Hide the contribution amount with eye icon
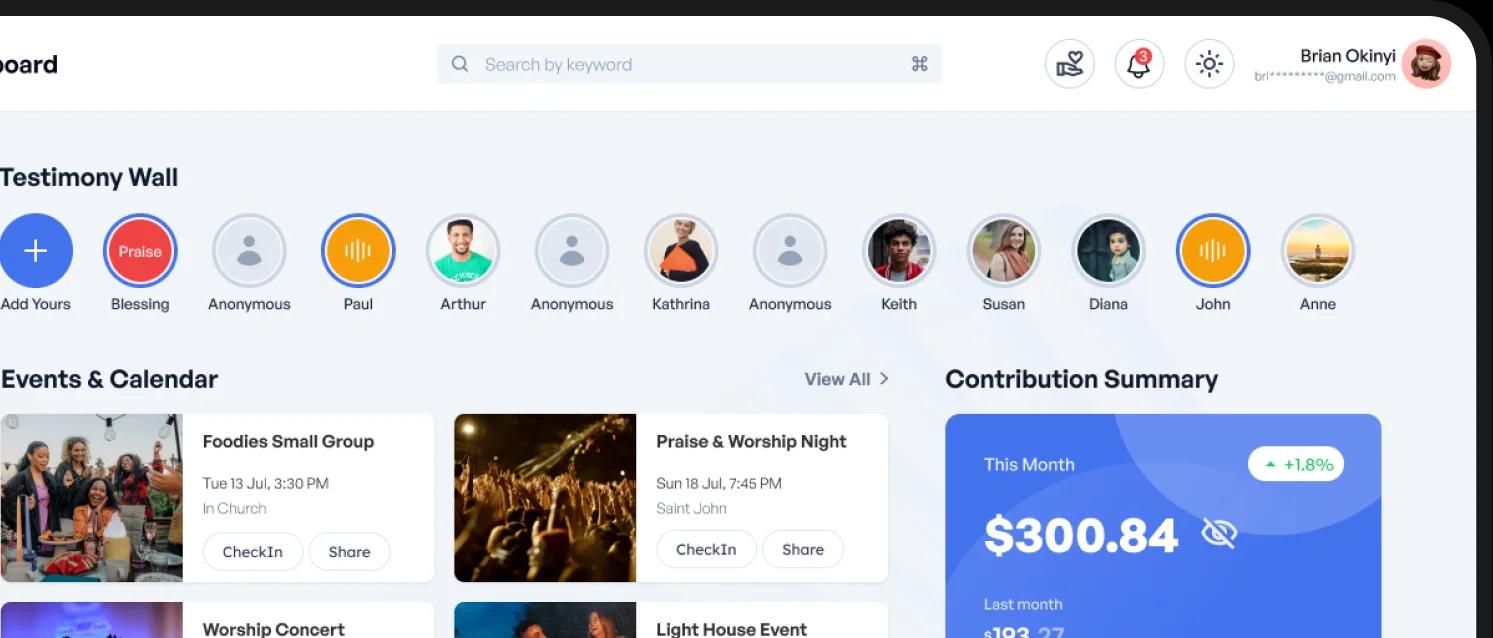The image size is (1493, 638). [x=1218, y=535]
